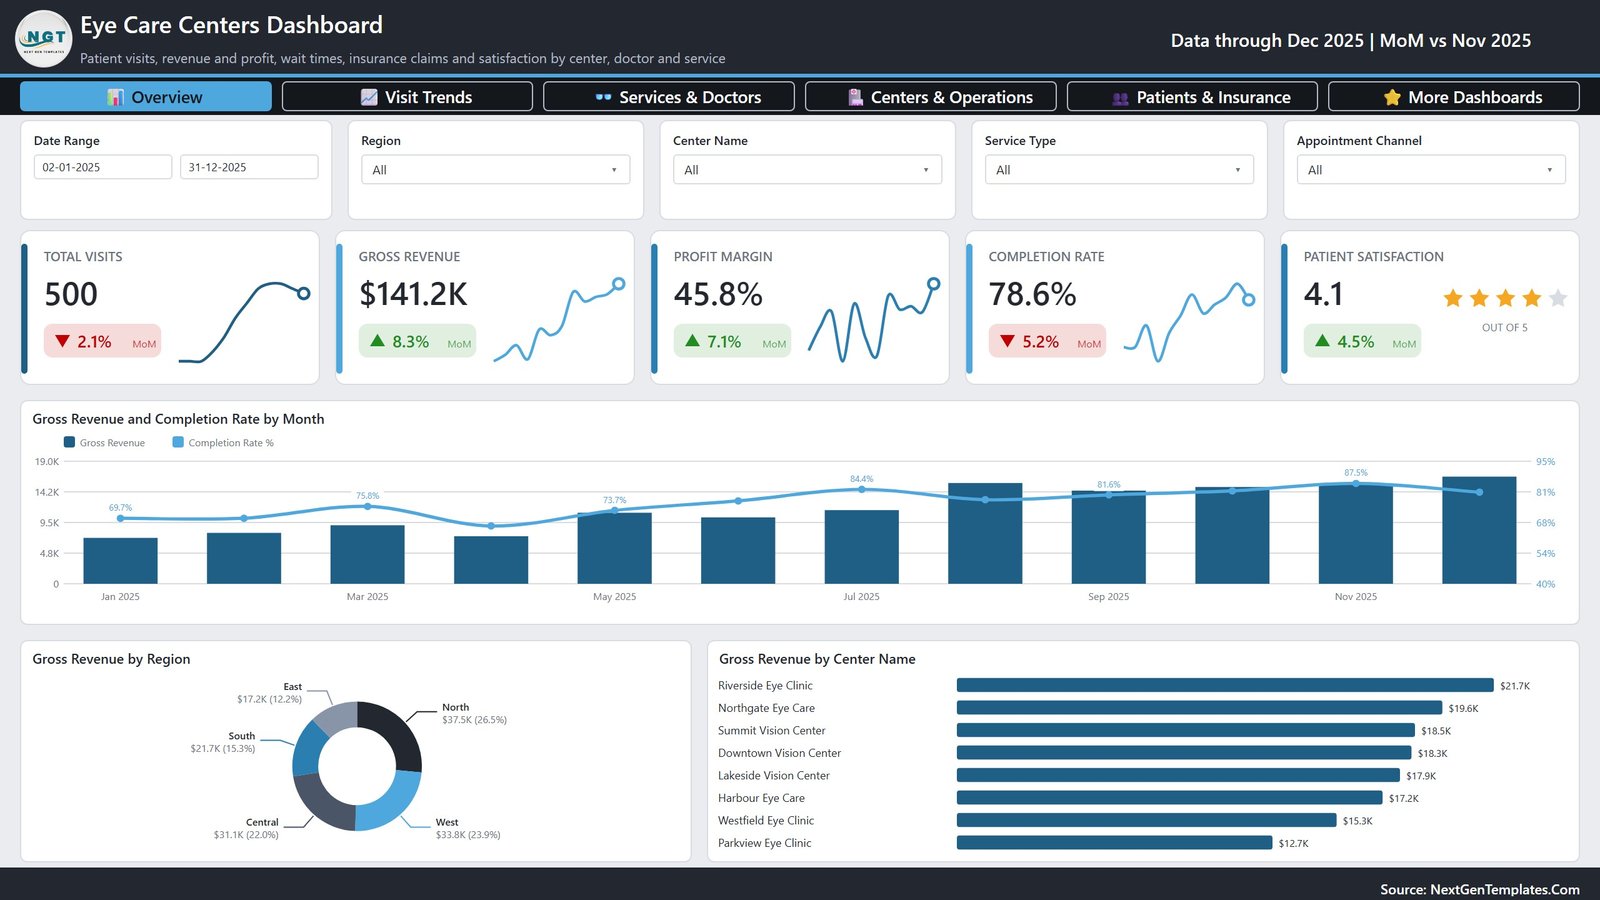Click the Gross Revenue sparkline end marker

(x=619, y=284)
